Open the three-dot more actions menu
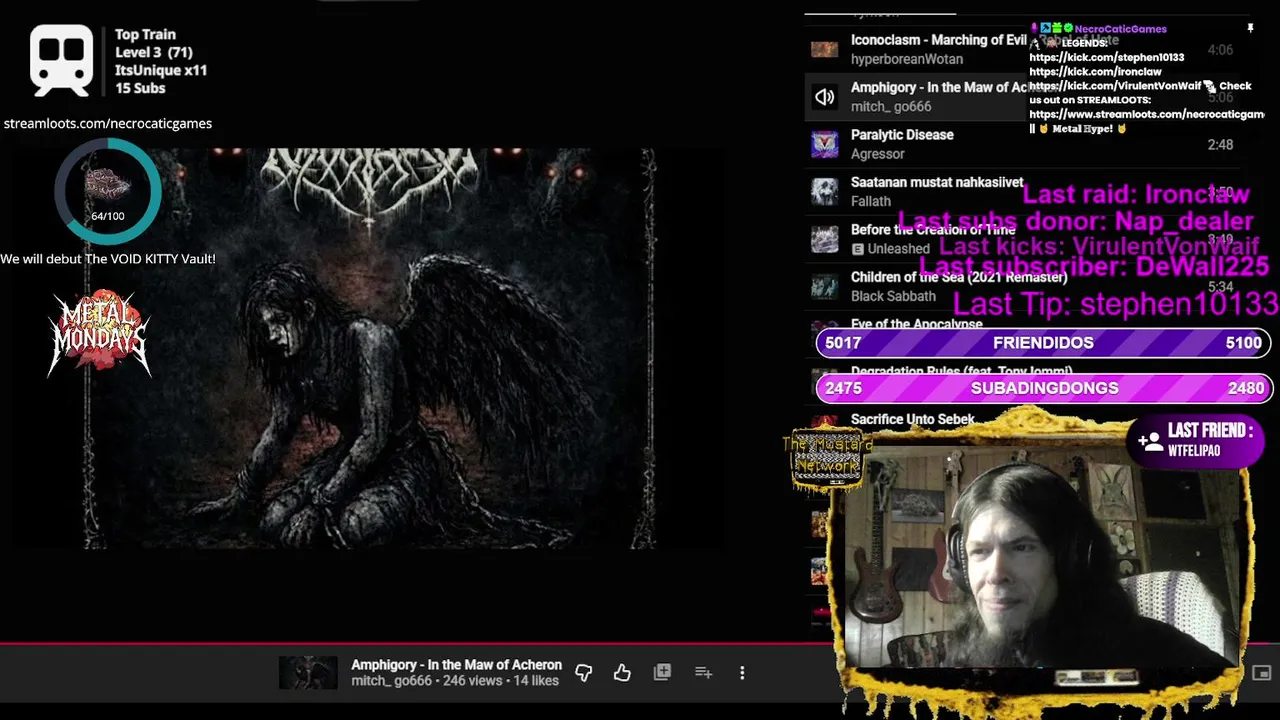 (x=742, y=673)
